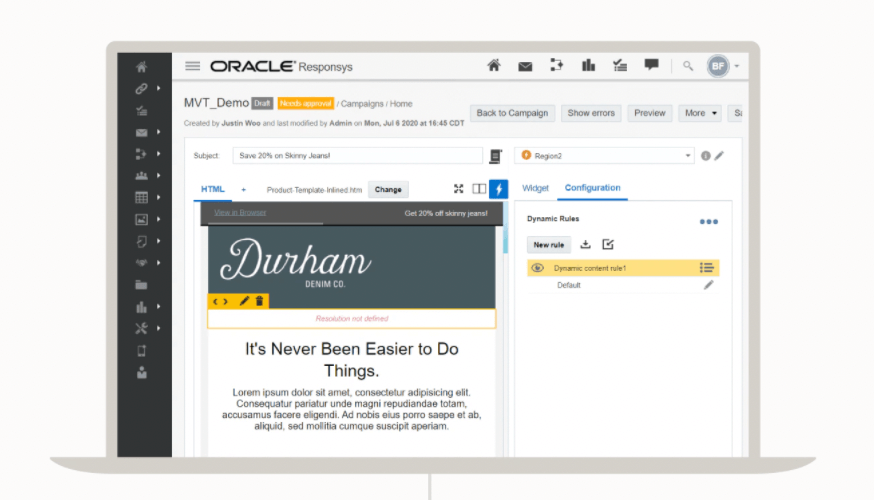The width and height of the screenshot is (874, 500).
Task: Click the Change template button
Action: [388, 190]
